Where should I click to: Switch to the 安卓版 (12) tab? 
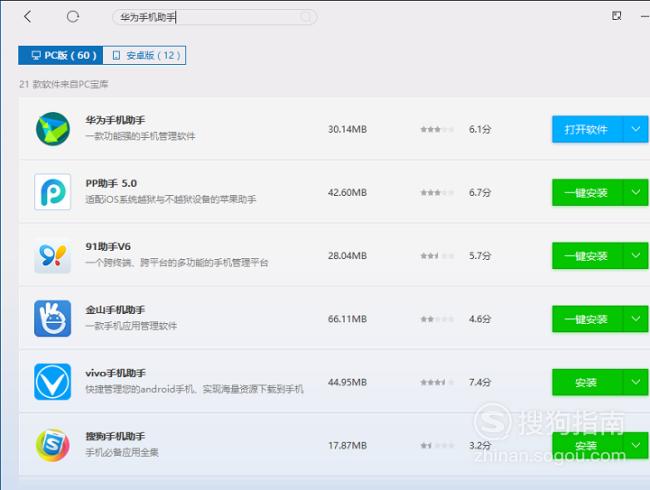(144, 55)
